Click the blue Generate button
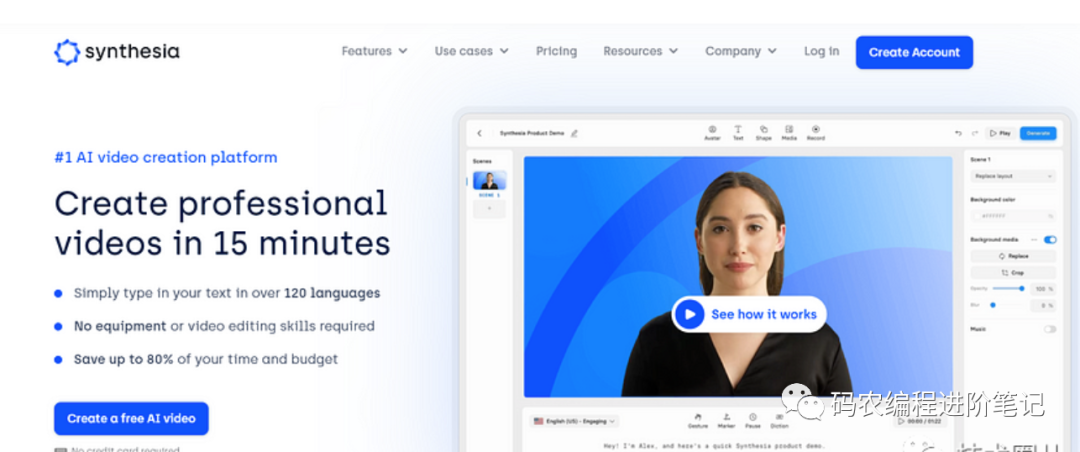Viewport: 1080px width, 452px height. pyautogui.click(x=1038, y=133)
